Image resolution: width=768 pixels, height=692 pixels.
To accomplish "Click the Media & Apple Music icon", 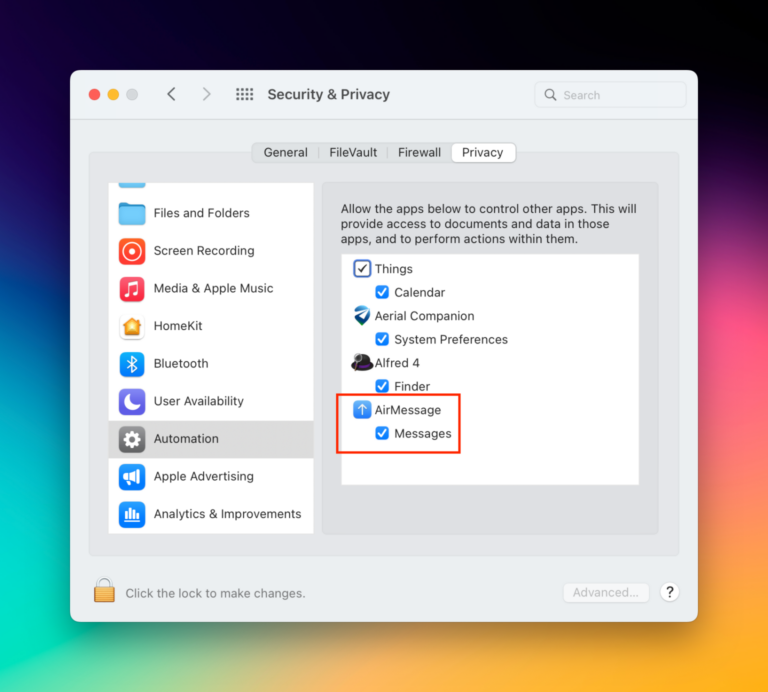I will [132, 289].
